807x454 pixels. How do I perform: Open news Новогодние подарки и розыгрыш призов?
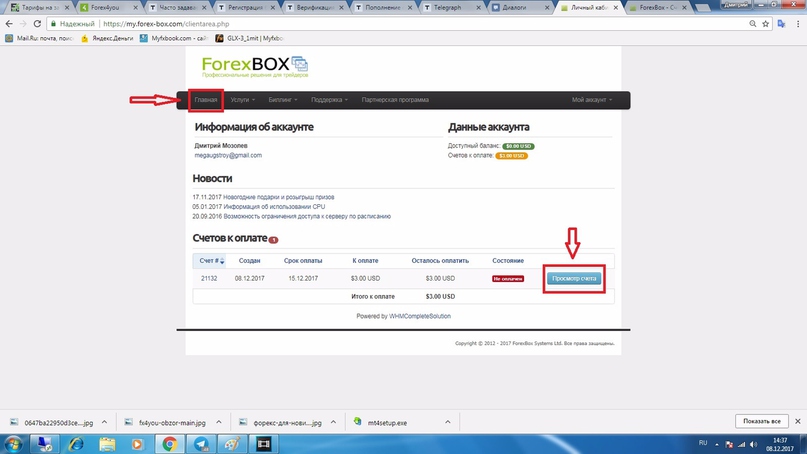coord(278,197)
